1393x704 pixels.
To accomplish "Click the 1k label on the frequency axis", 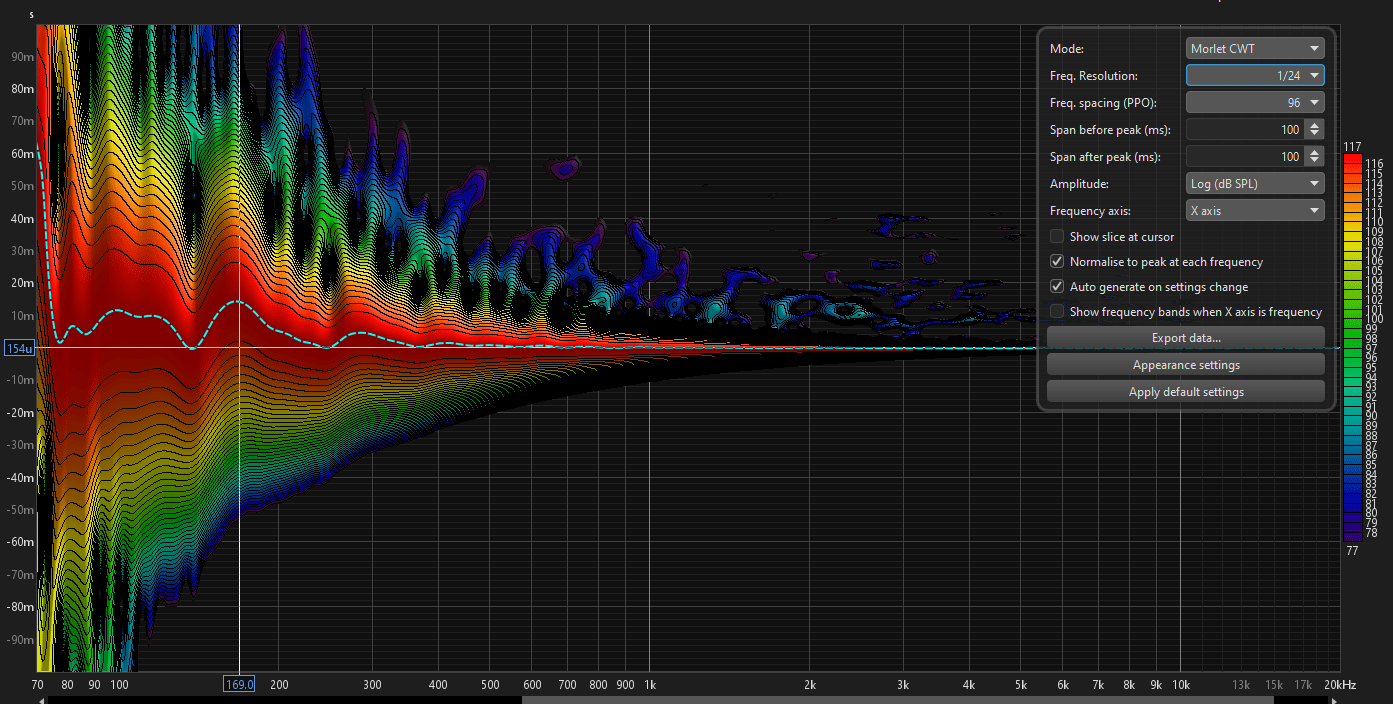I will point(649,685).
